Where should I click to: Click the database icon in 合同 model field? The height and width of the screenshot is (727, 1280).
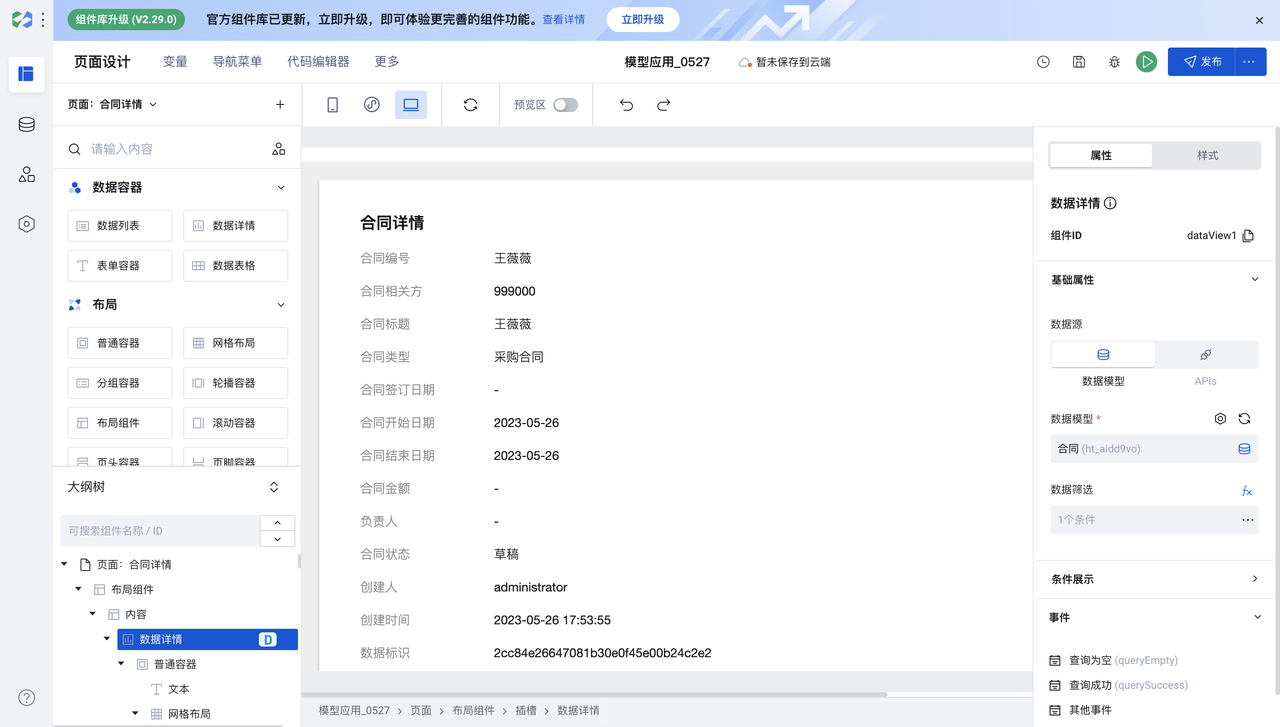pos(1245,449)
